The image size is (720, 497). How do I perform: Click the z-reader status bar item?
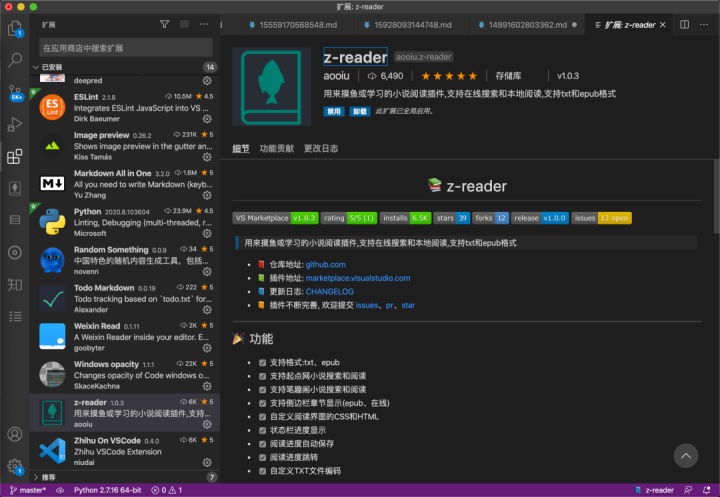(654, 490)
